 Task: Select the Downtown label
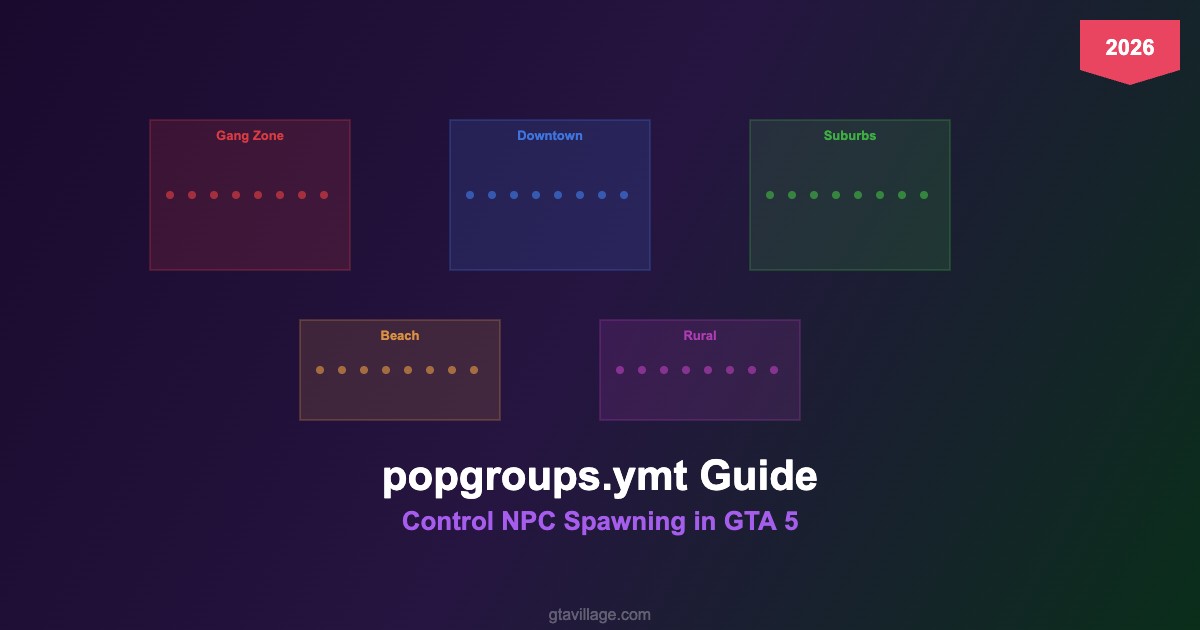[550, 136]
